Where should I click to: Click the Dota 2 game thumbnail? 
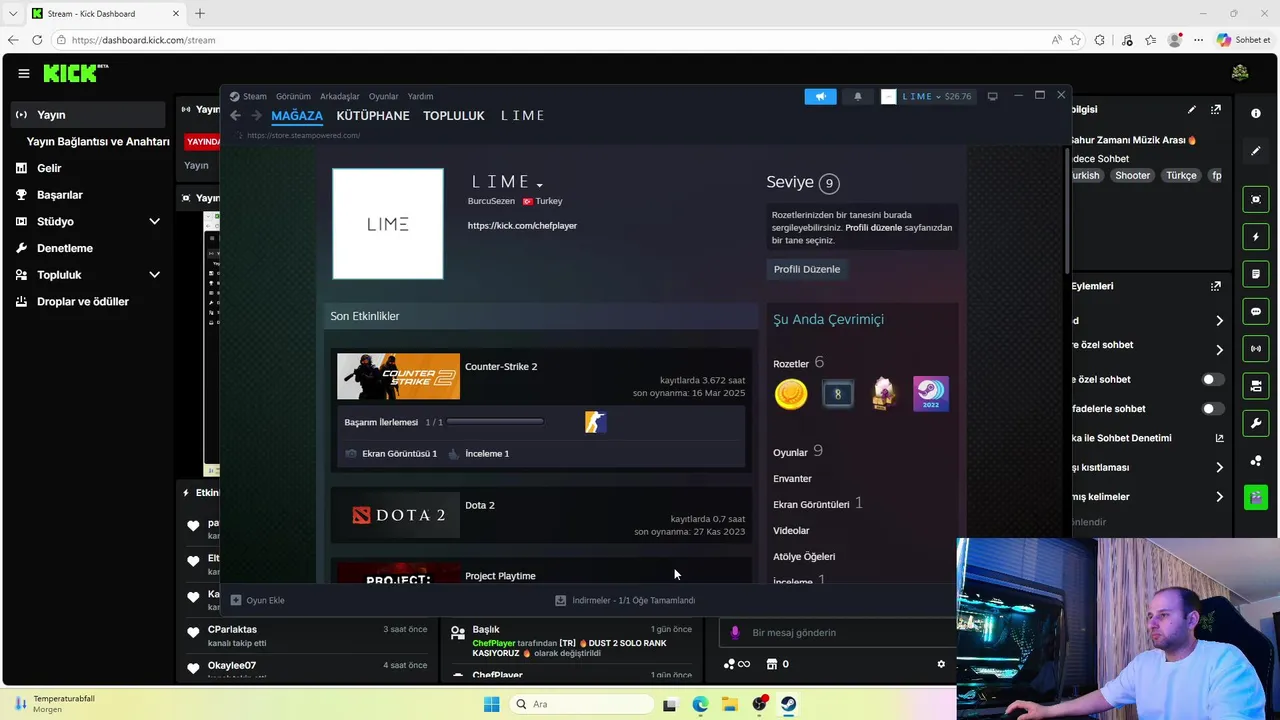[398, 516]
